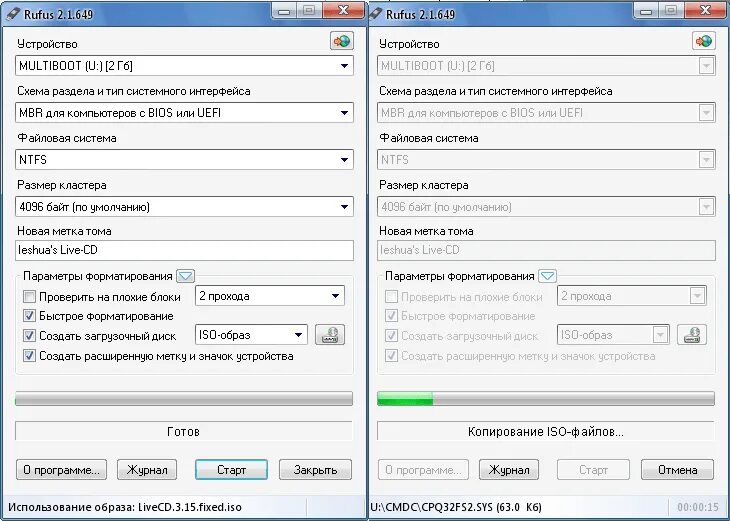The image size is (730, 521).
Task: Click disabled NTFS dropdown in right window
Action: [x=547, y=160]
